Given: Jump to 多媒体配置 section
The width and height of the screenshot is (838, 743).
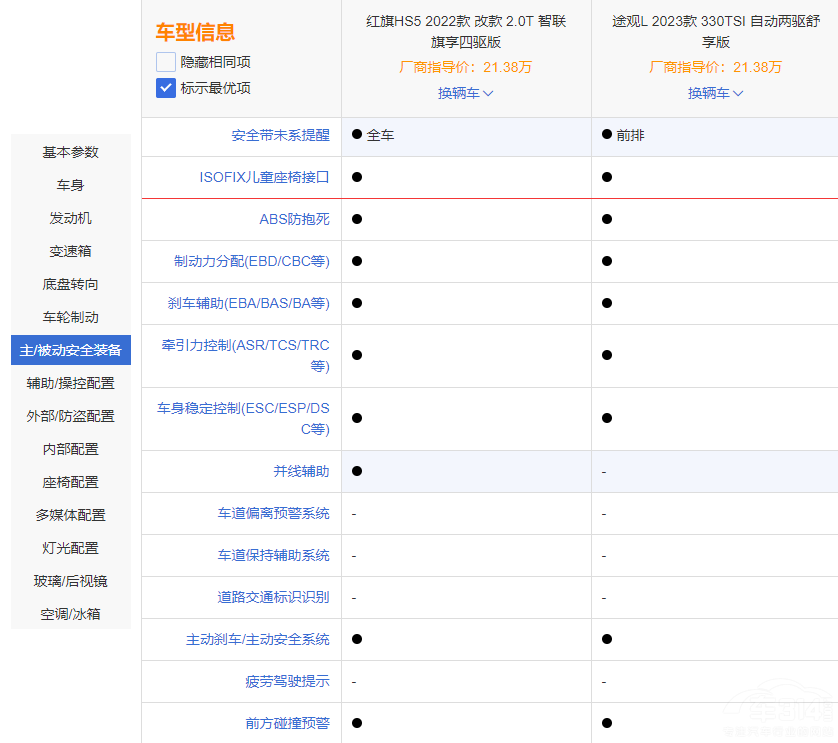Looking at the screenshot, I should pyautogui.click(x=71, y=515).
